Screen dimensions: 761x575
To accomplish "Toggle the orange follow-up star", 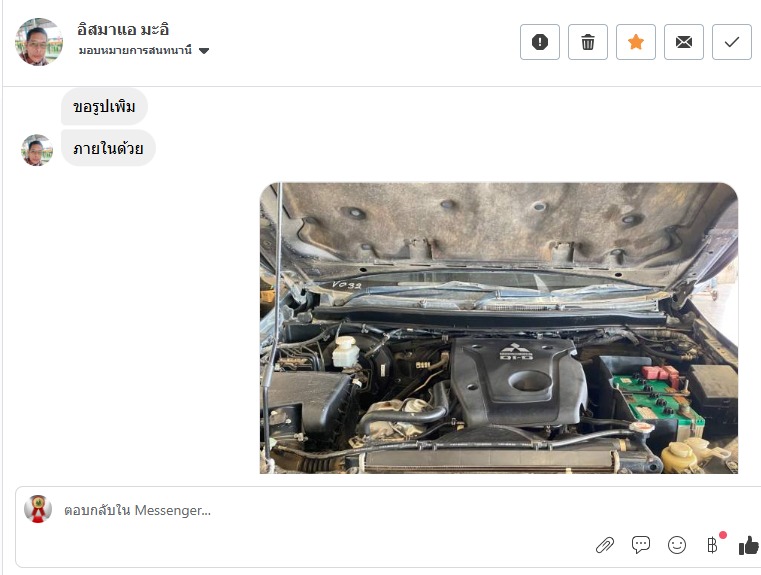I will [636, 42].
